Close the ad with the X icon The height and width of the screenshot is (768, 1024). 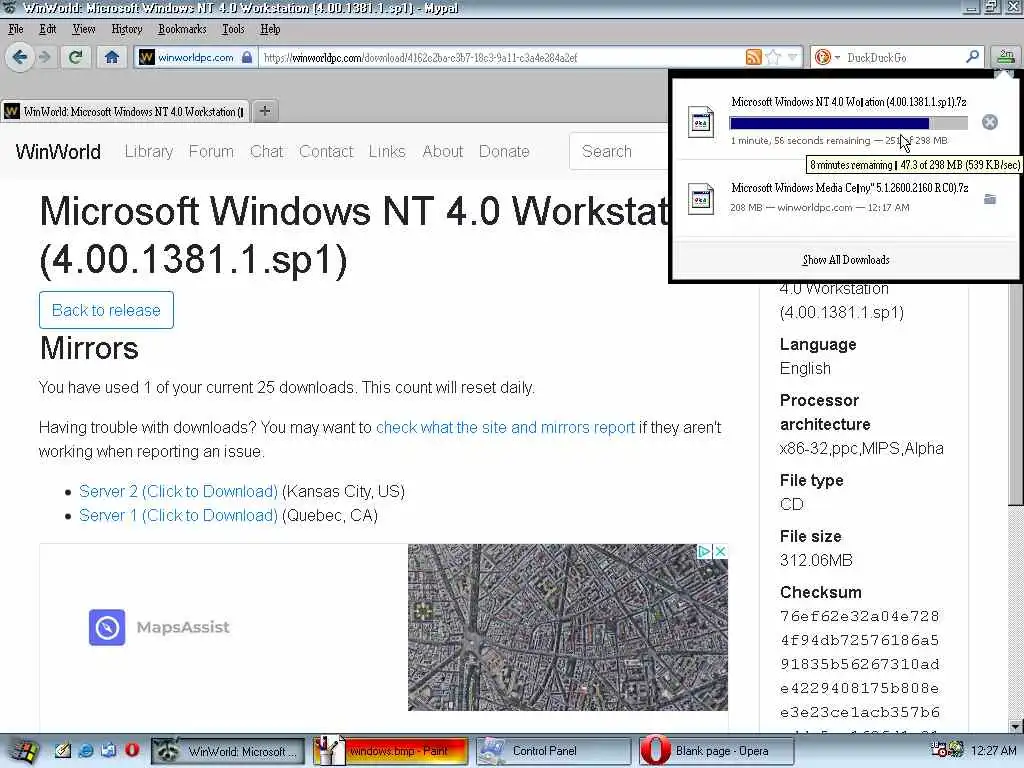[720, 552]
